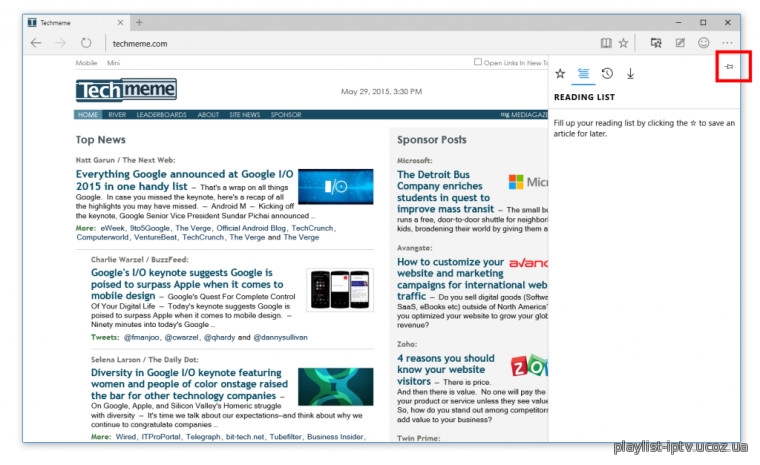Add page to favorites star in toolbar
760x465 pixels.
[623, 43]
